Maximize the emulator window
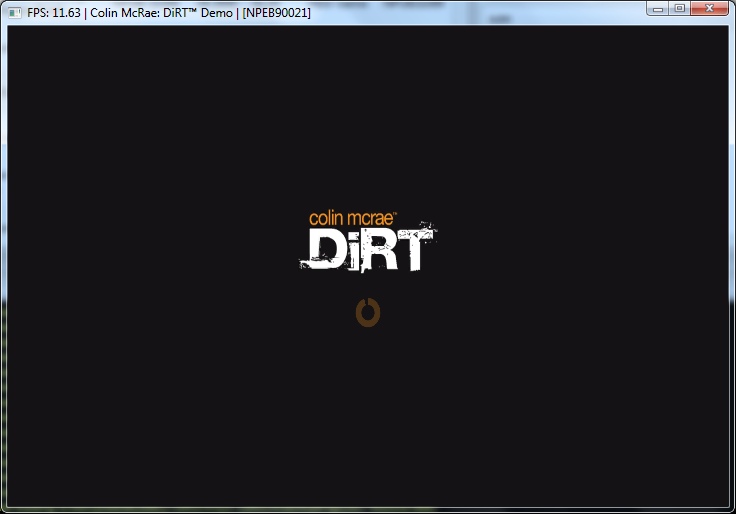Viewport: 736px width, 514px height. pos(680,8)
